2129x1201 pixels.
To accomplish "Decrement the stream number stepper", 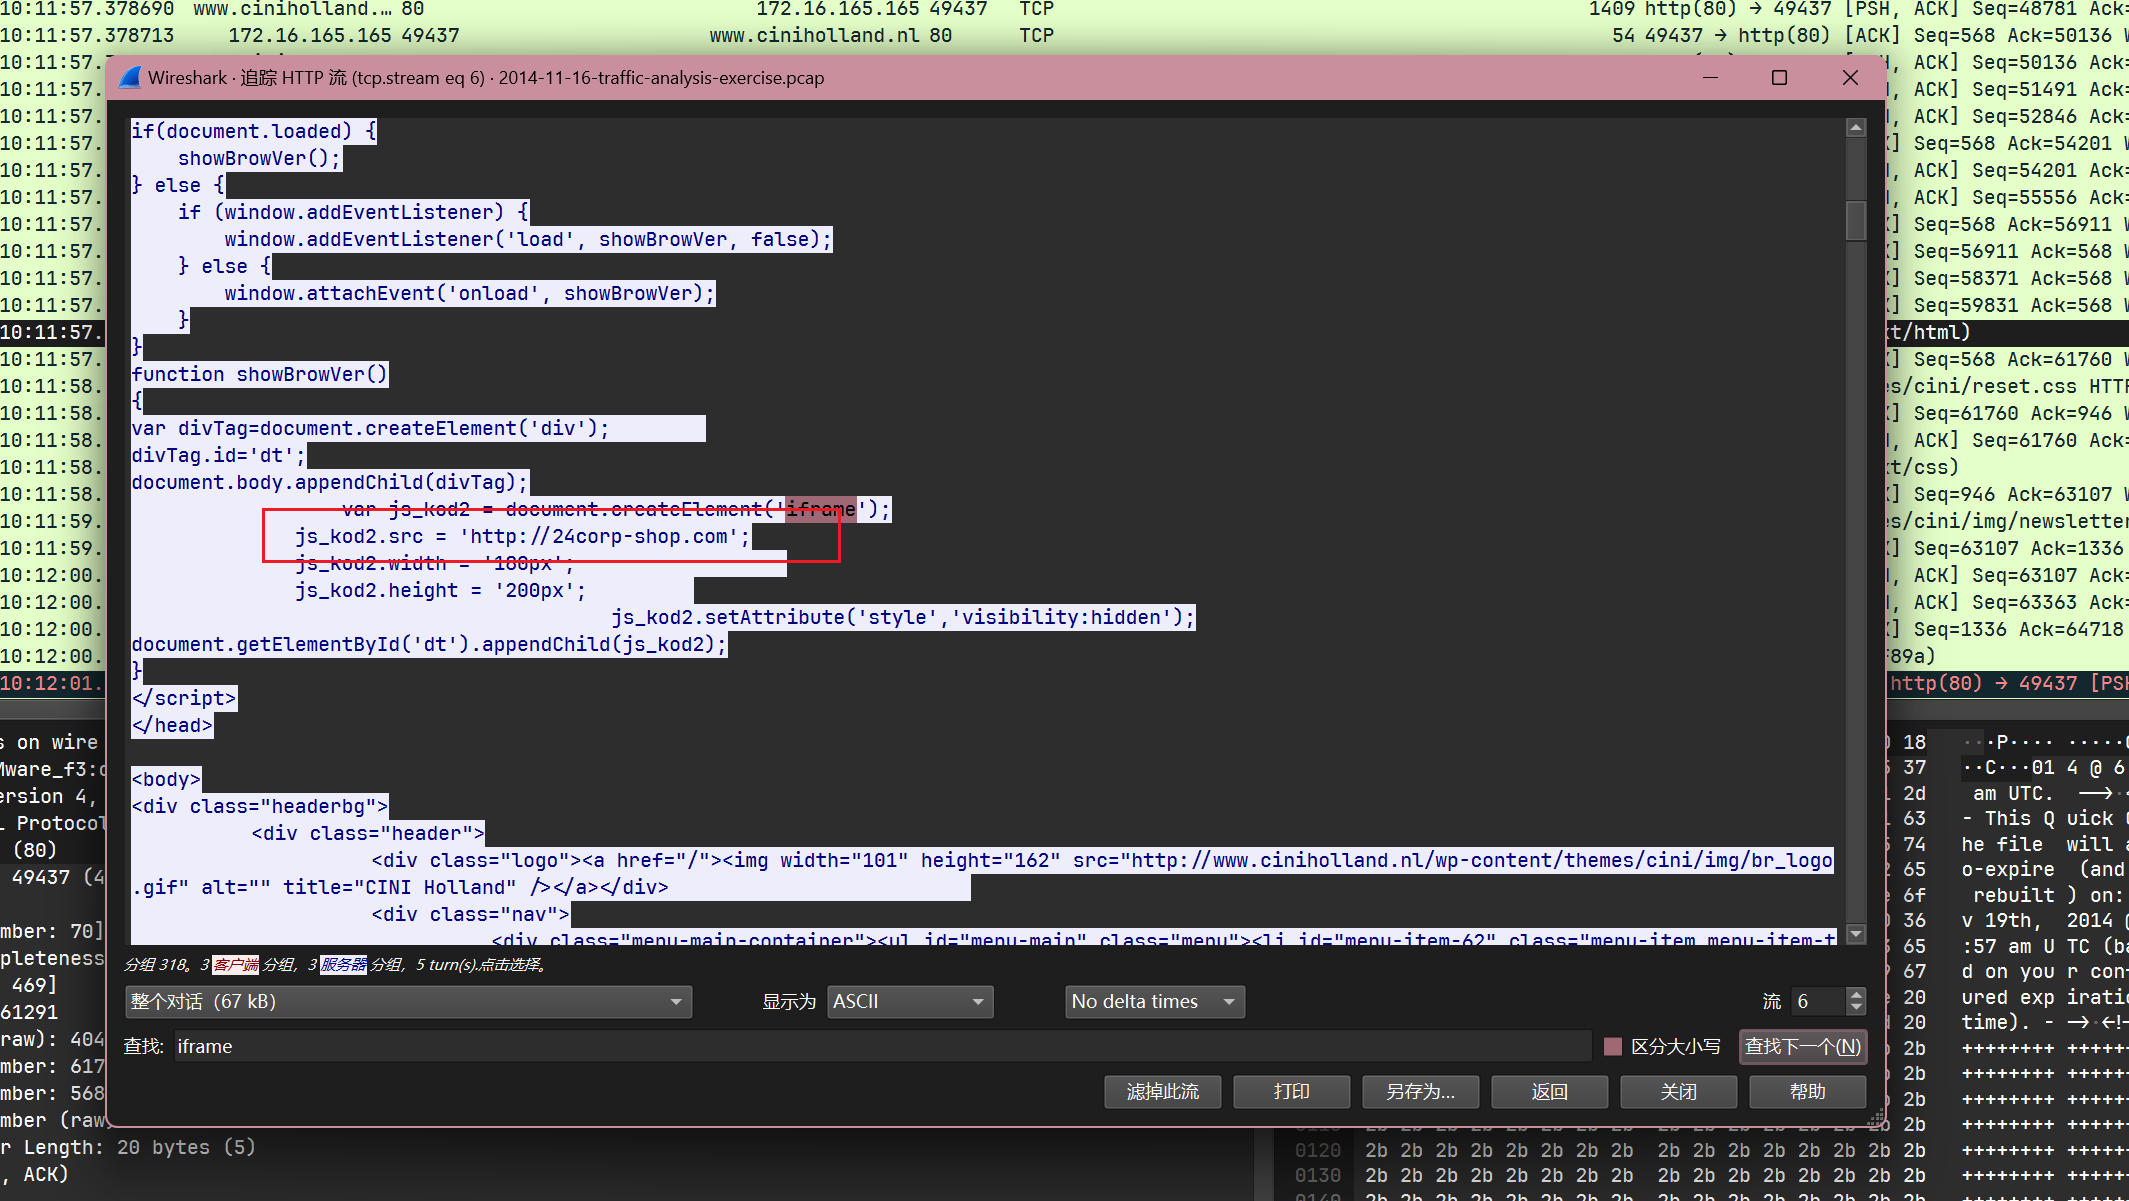I will coord(1856,1008).
